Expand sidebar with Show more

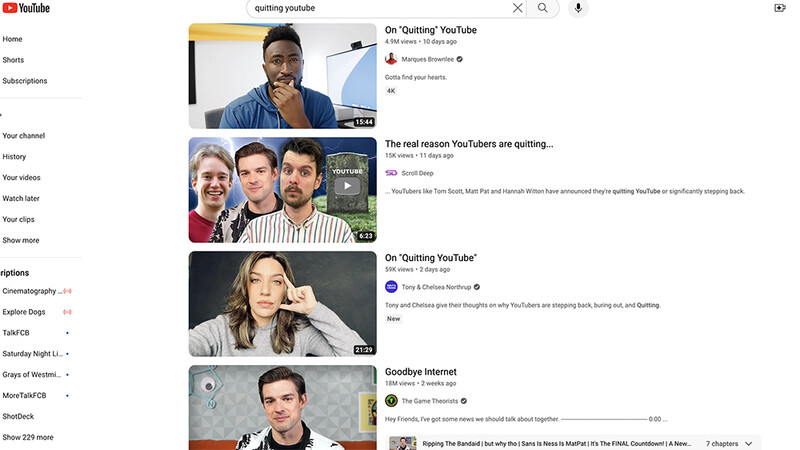click(x=21, y=240)
